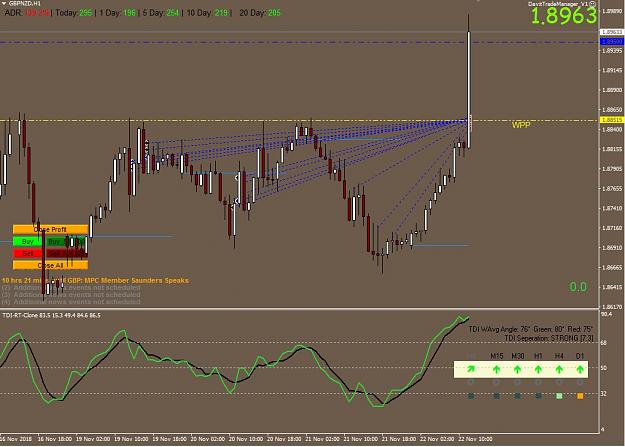Viewport: 625px width, 447px height.
Task: Click the 10 Day: 219 ADR value
Action: click(207, 13)
